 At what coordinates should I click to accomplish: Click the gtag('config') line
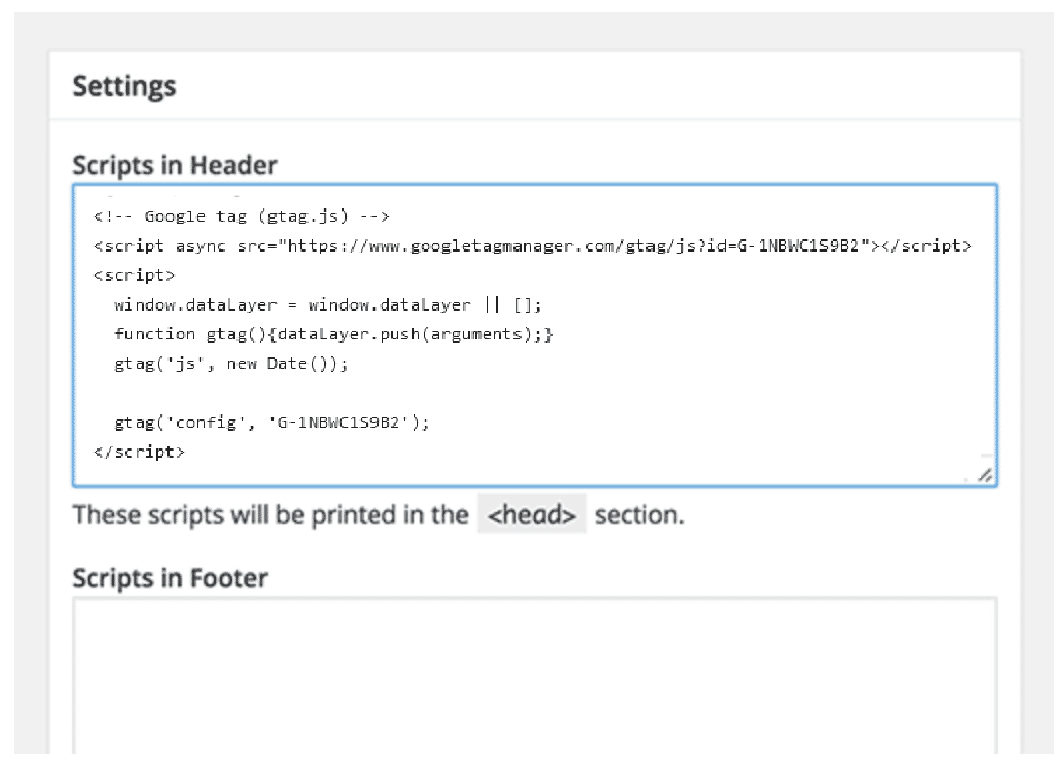pyautogui.click(x=271, y=422)
